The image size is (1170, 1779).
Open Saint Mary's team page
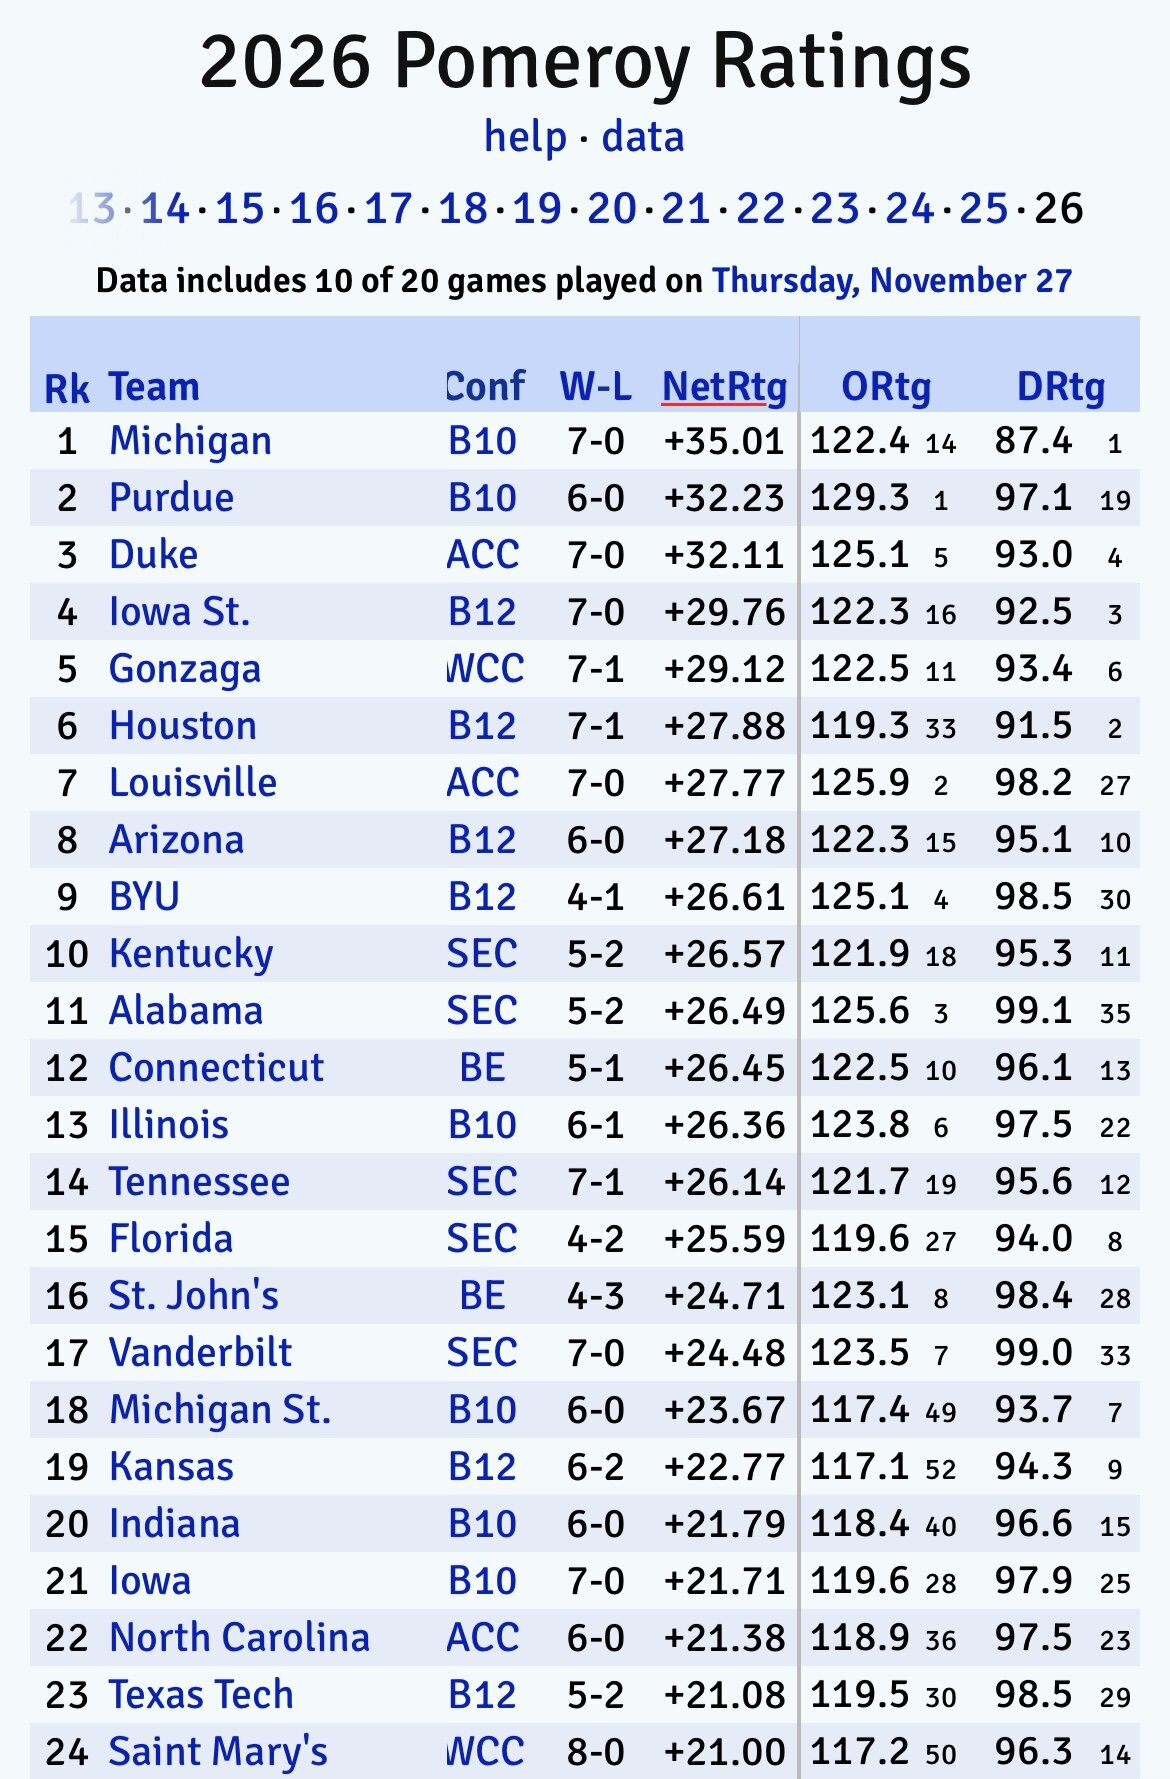tap(218, 1752)
